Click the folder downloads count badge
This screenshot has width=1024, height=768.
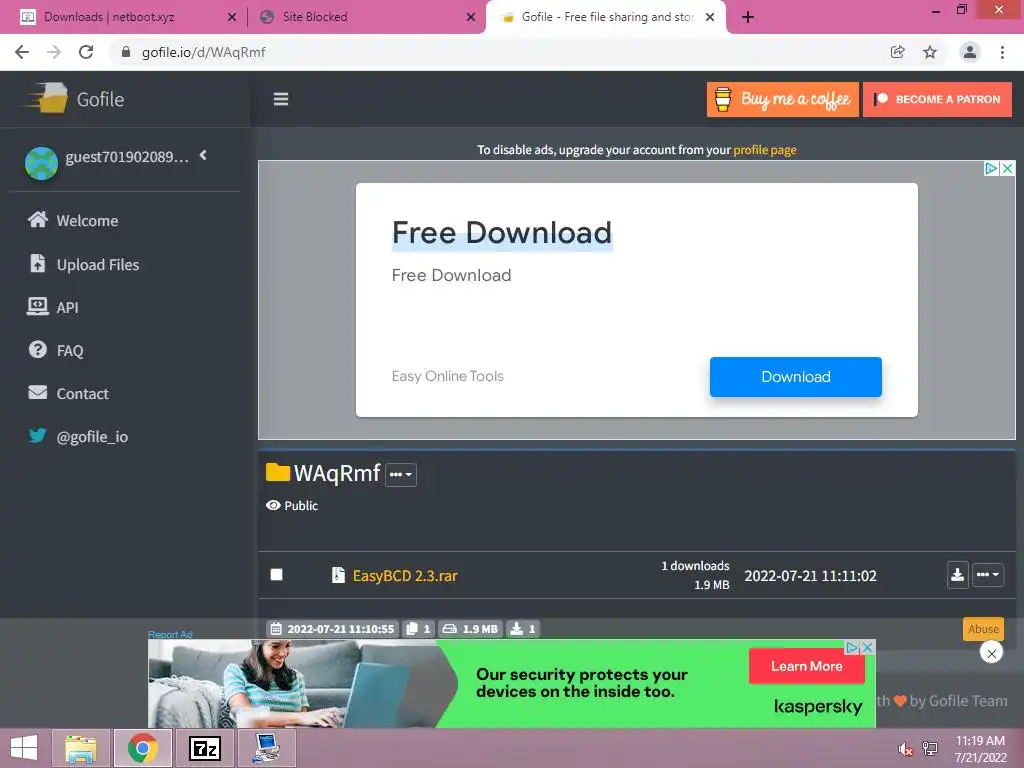tap(522, 629)
